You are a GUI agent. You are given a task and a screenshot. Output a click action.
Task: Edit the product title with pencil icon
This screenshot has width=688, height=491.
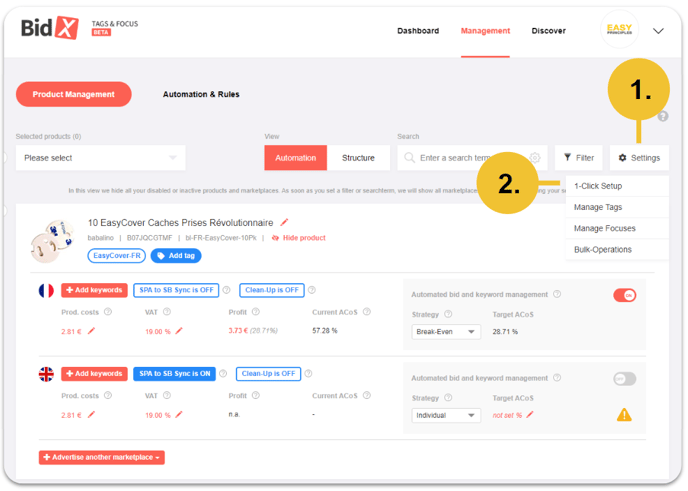(284, 222)
